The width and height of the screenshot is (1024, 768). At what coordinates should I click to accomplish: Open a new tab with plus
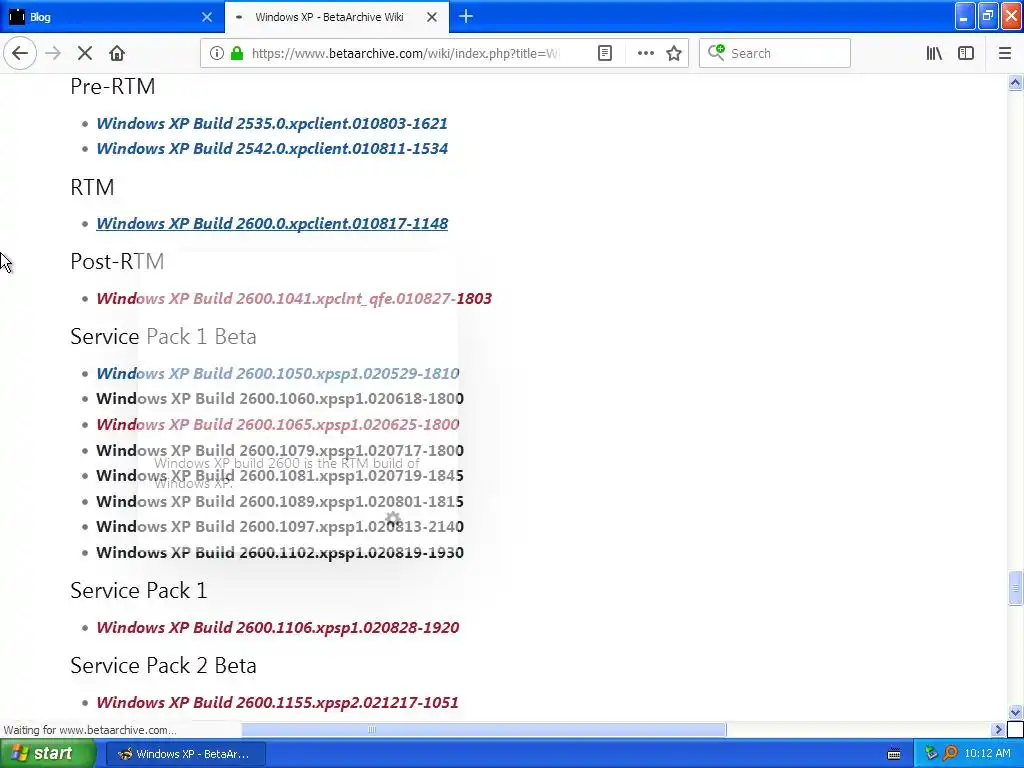[x=466, y=17]
